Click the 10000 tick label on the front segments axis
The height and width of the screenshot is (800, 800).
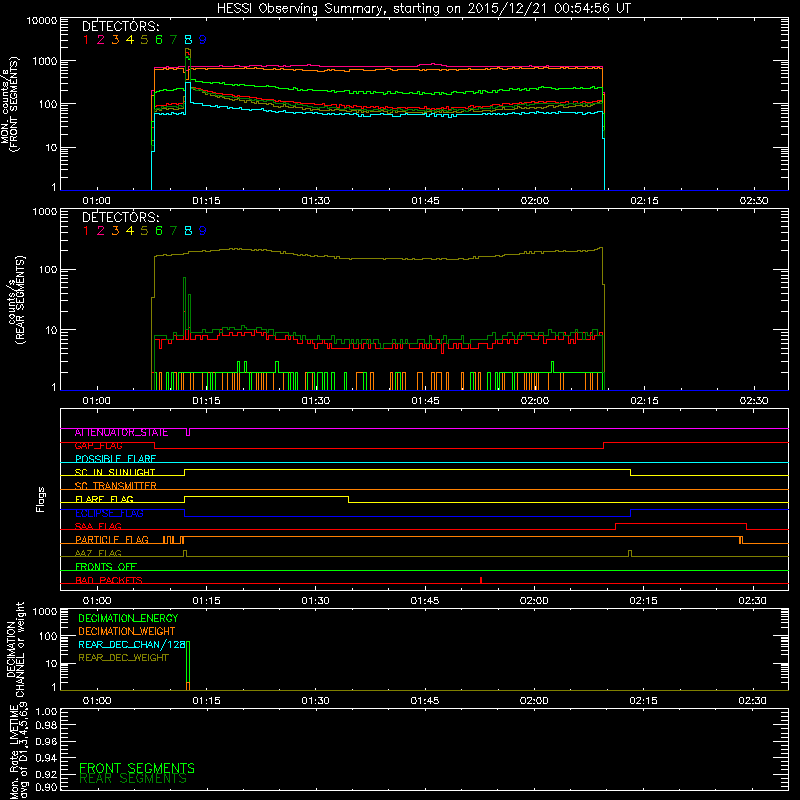point(42,21)
